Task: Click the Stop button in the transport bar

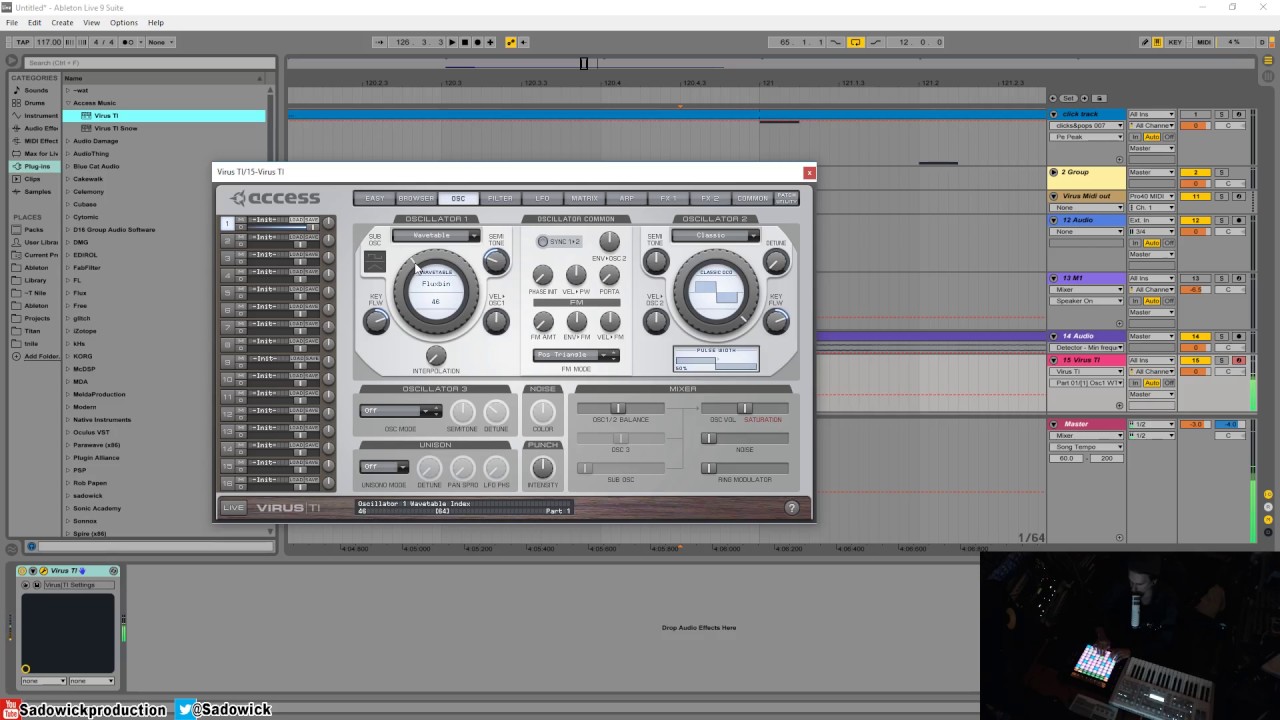Action: tap(465, 42)
